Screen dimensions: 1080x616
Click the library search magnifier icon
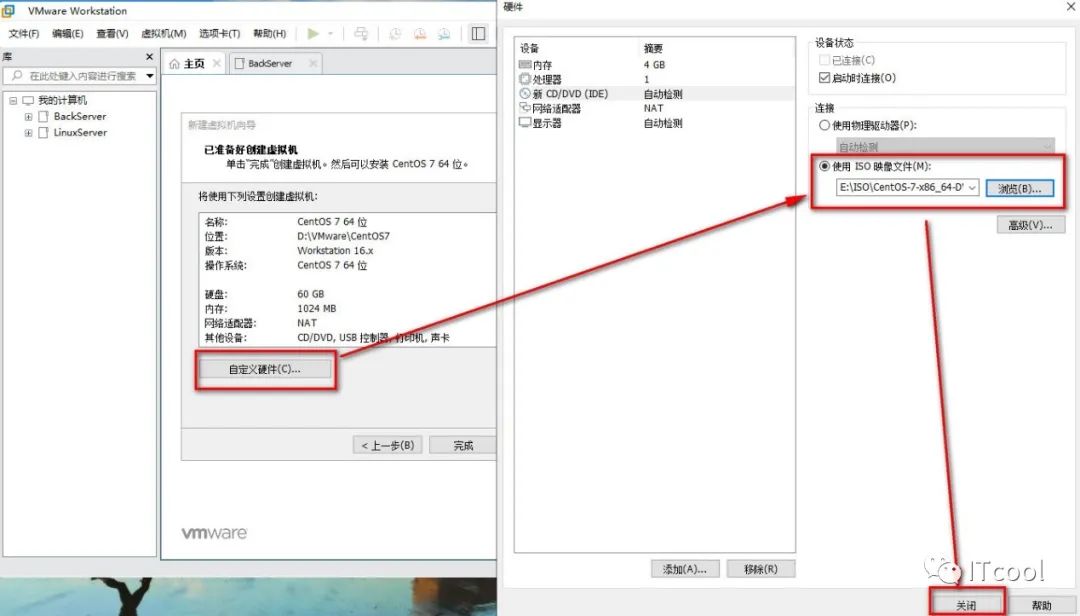coord(17,75)
